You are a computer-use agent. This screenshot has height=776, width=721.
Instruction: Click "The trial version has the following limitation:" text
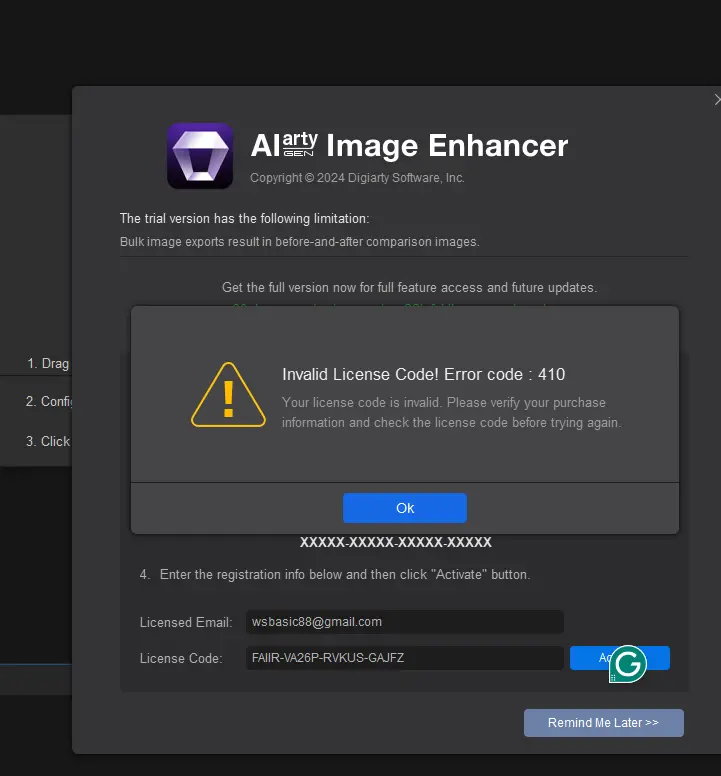point(244,218)
